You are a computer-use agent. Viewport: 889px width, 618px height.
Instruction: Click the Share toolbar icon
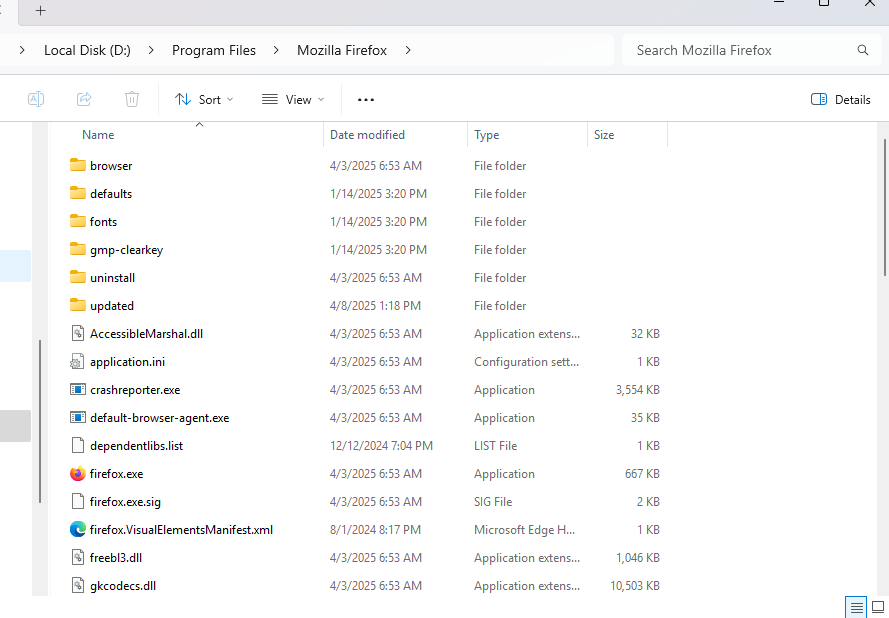(84, 99)
